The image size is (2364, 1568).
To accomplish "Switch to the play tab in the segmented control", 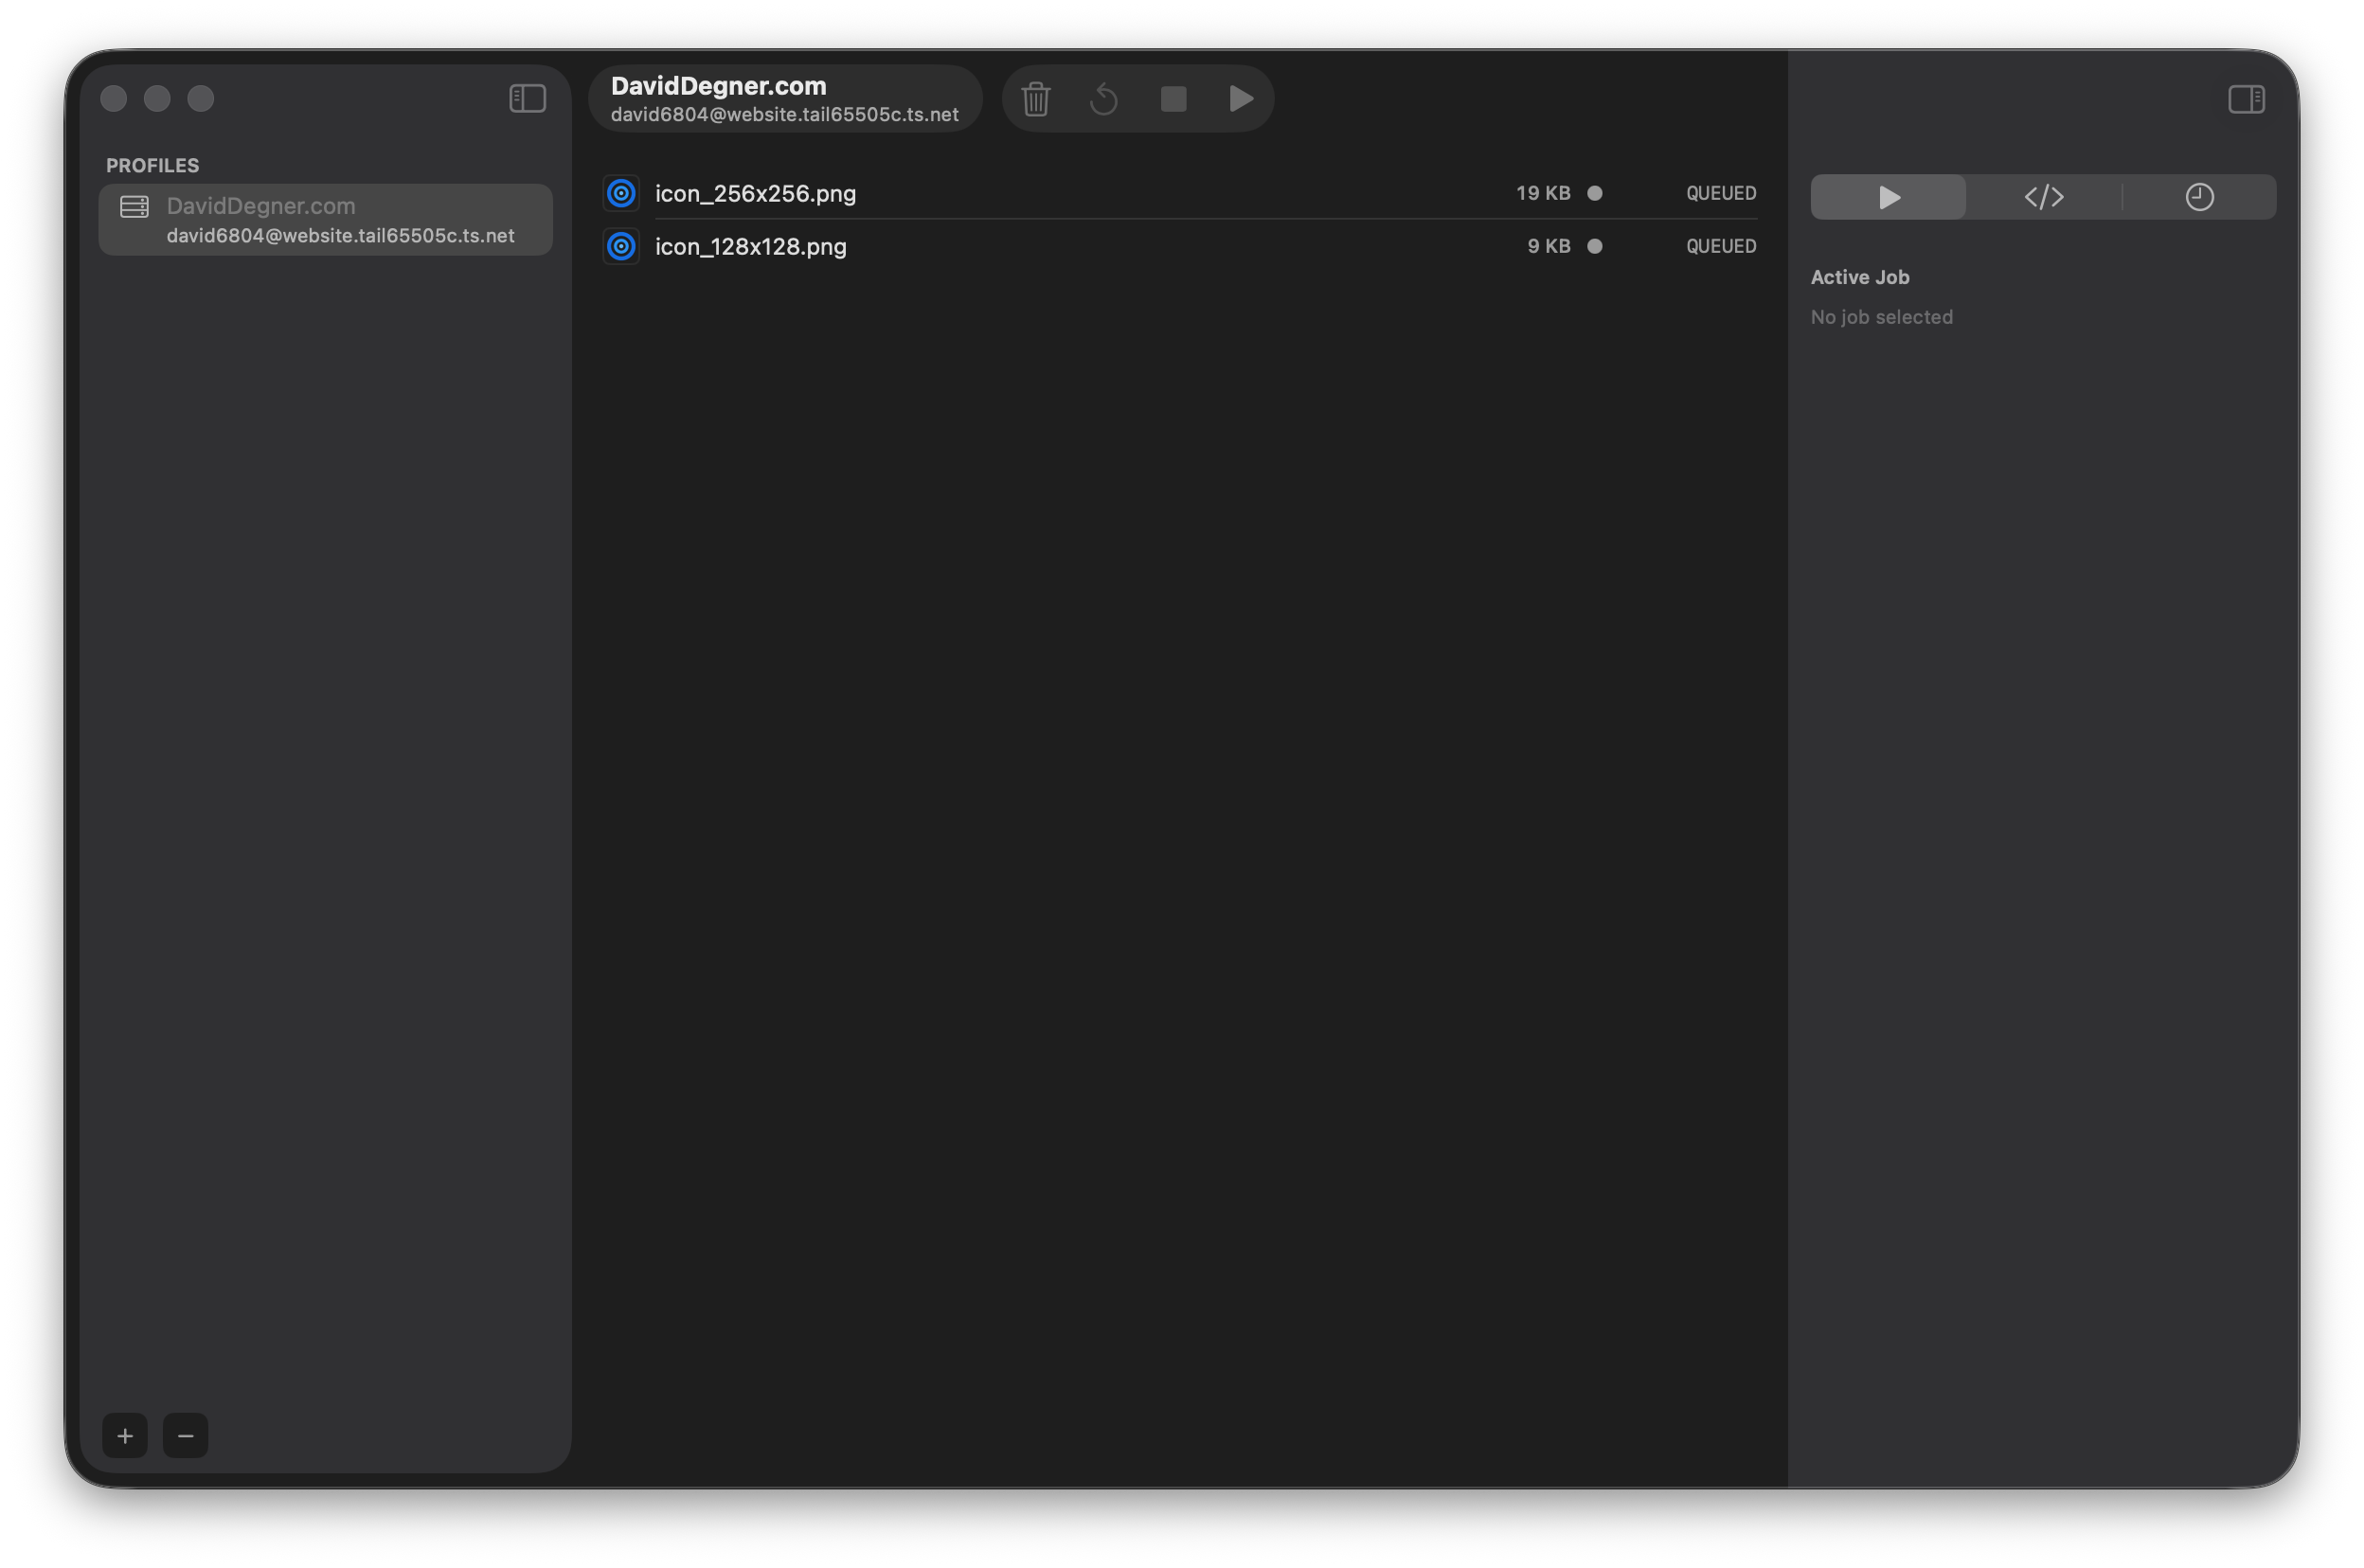I will (x=1886, y=196).
